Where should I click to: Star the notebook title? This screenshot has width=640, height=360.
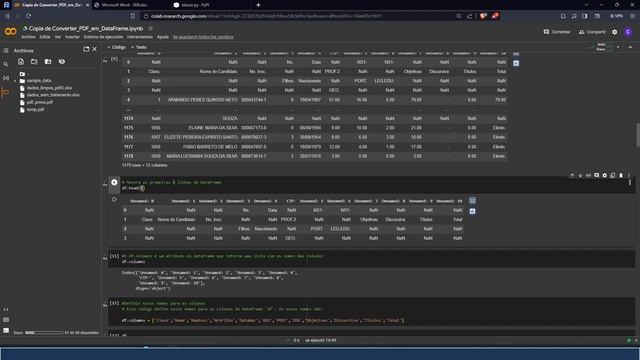[150, 29]
